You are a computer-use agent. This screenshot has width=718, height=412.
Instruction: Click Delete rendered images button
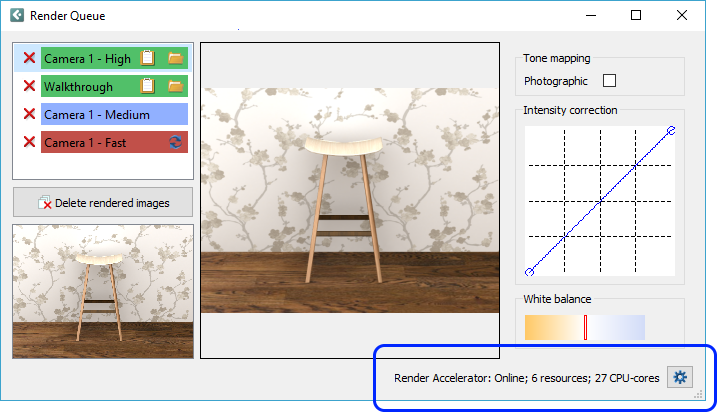103,202
